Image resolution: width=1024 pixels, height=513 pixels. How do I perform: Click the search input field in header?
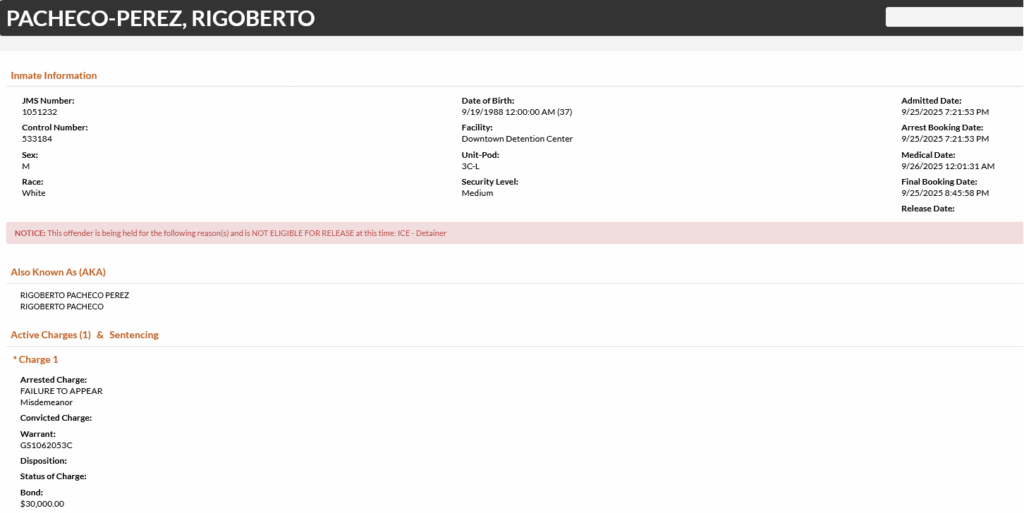954,17
